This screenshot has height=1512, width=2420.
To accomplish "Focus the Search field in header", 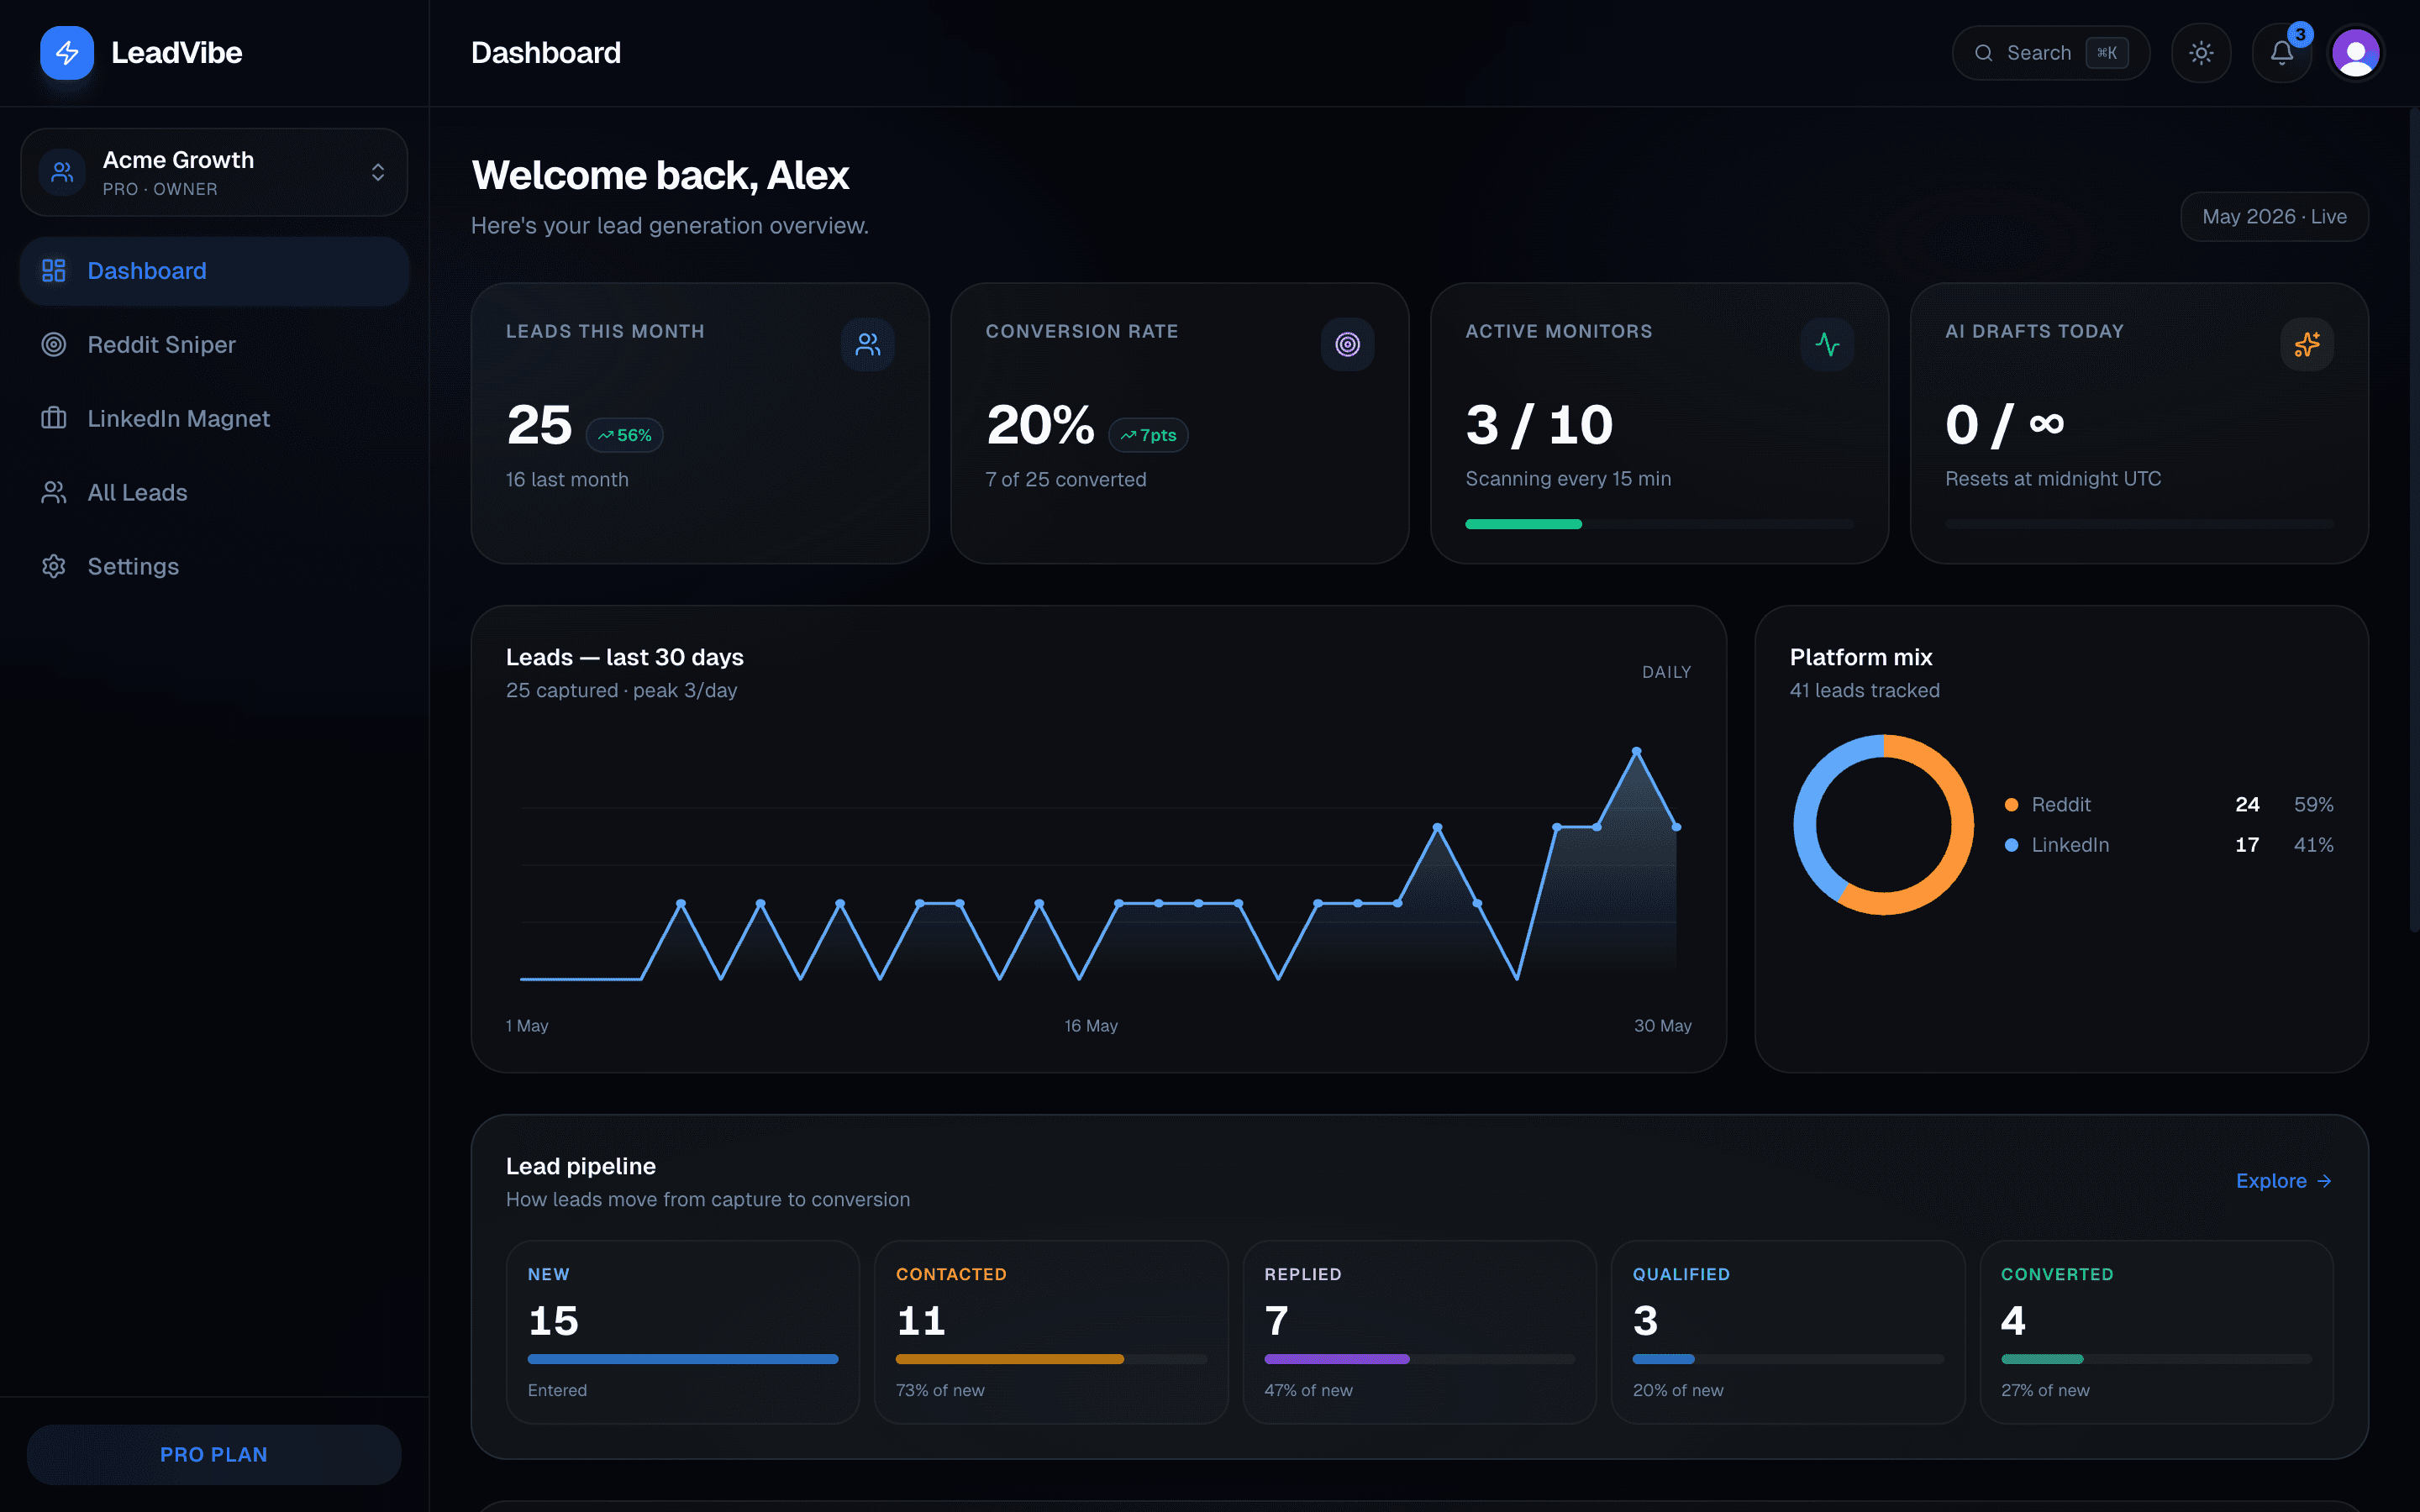I will click(2050, 53).
